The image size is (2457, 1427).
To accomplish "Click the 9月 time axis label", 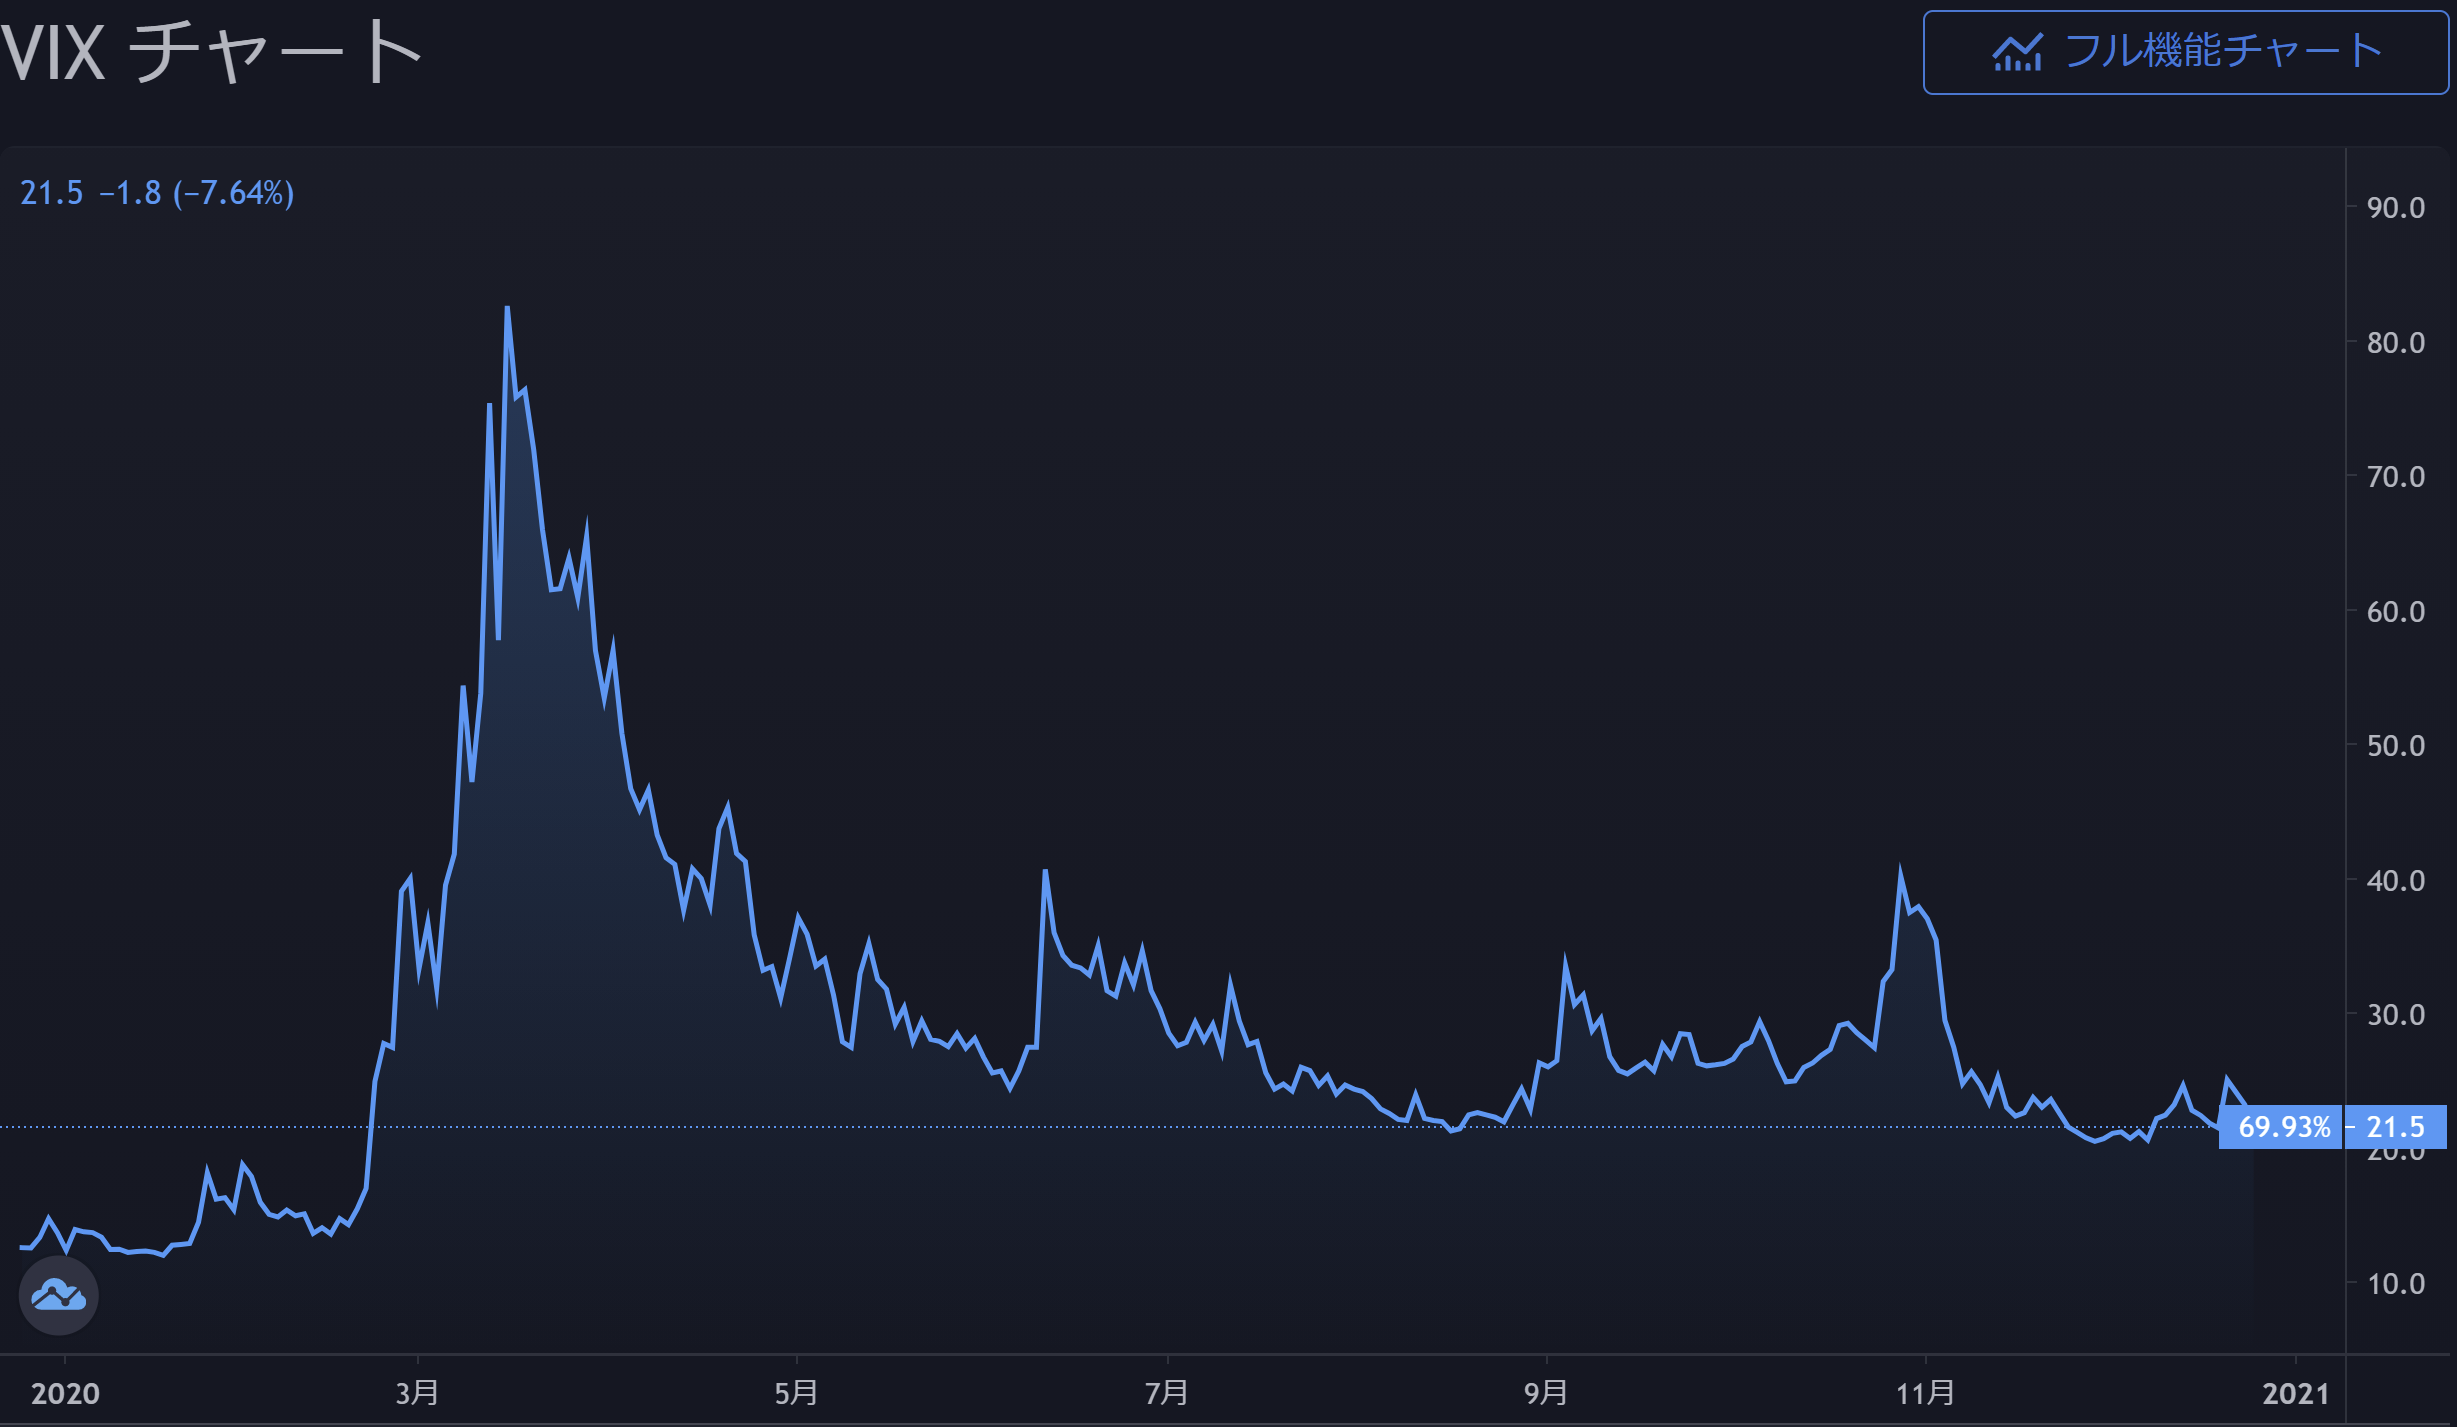I will tap(1546, 1393).
